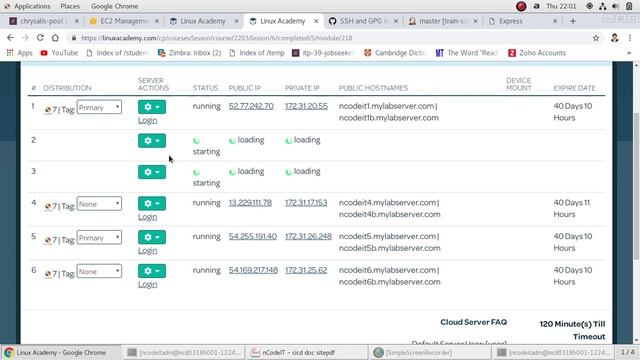Open the itp-39-jobseeker bookmark
Image resolution: width=640 pixels, height=360 pixels.
coord(323,53)
